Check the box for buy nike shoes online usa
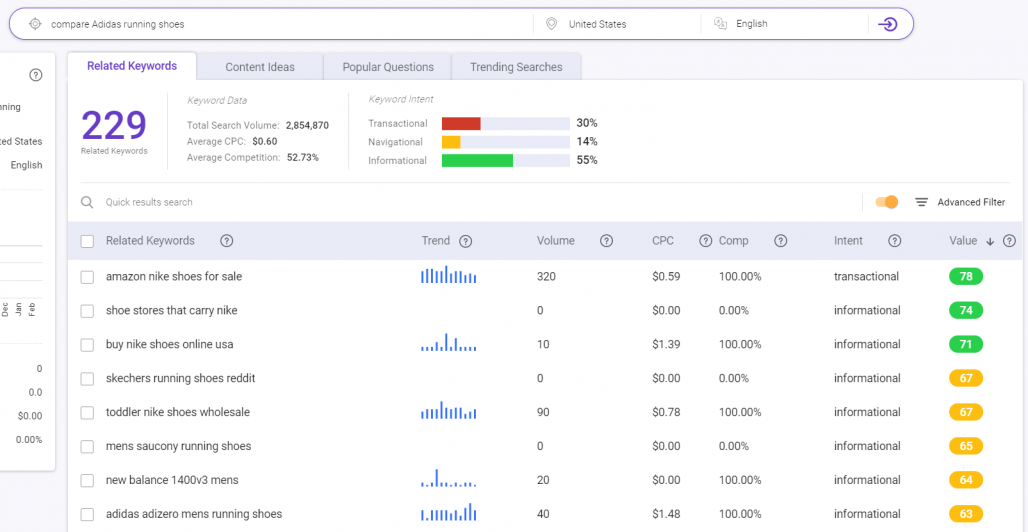 coord(87,344)
